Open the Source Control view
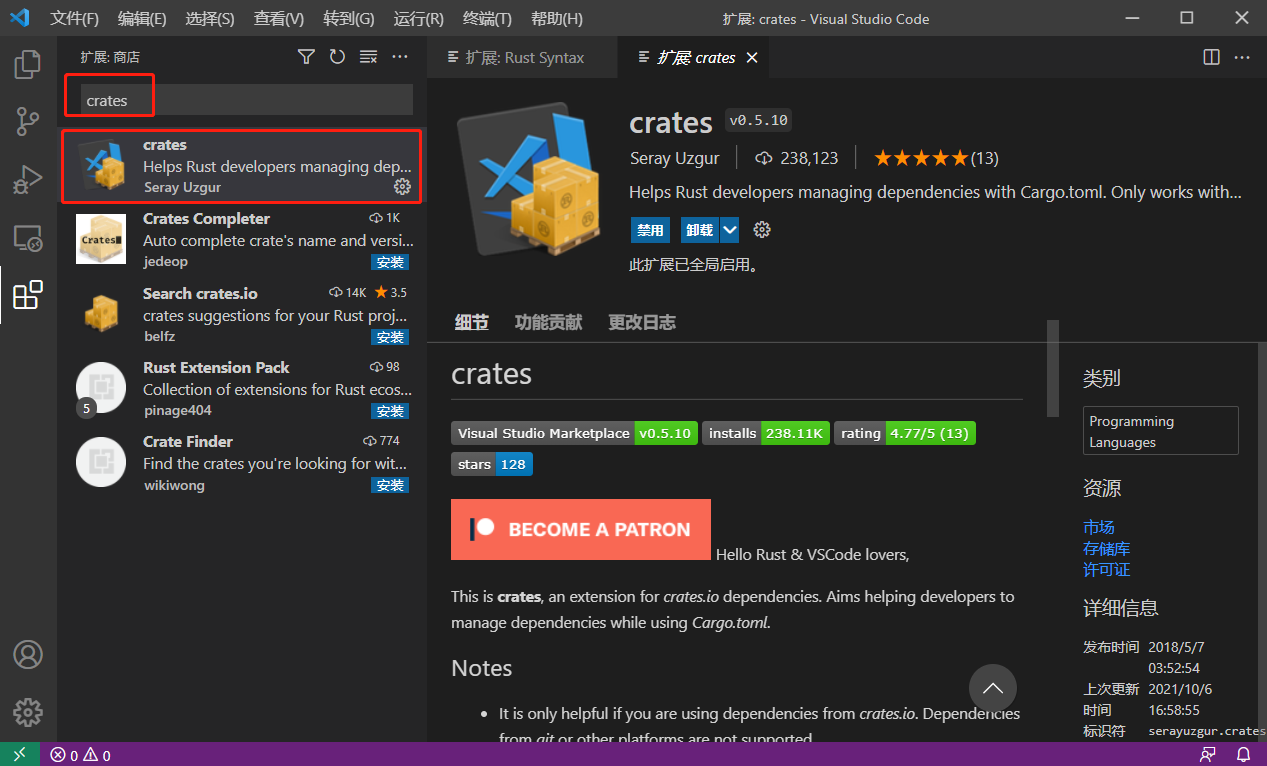1267x766 pixels. (28, 122)
